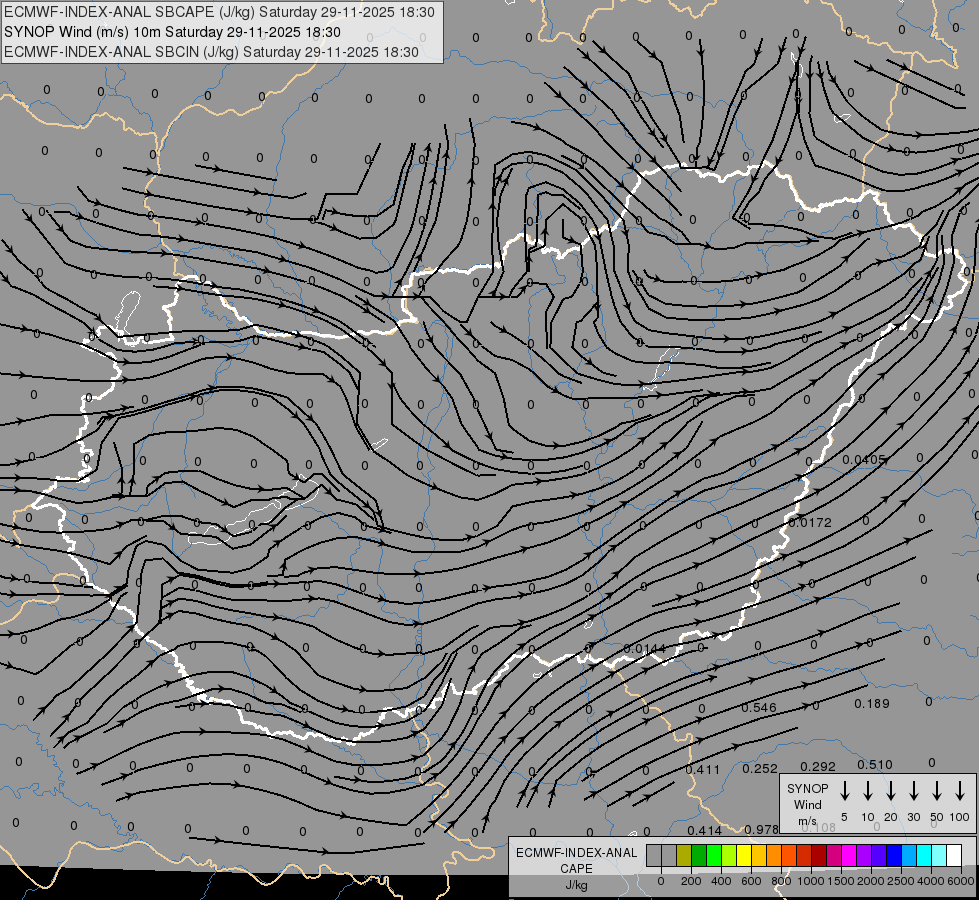Select the 400 tick label on CAPE scale
Viewport: 979px width, 900px height.
(x=721, y=881)
